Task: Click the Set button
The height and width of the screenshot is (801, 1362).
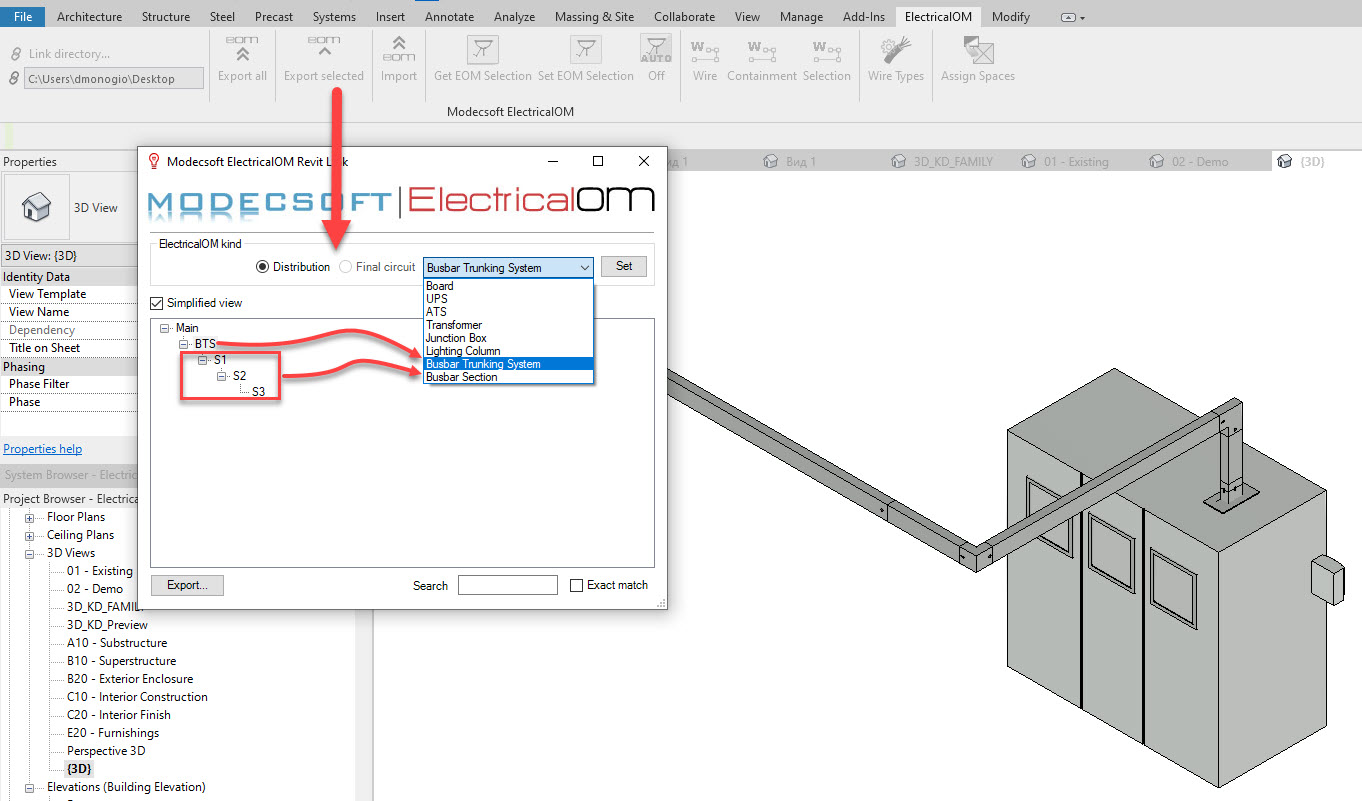Action: pyautogui.click(x=624, y=267)
